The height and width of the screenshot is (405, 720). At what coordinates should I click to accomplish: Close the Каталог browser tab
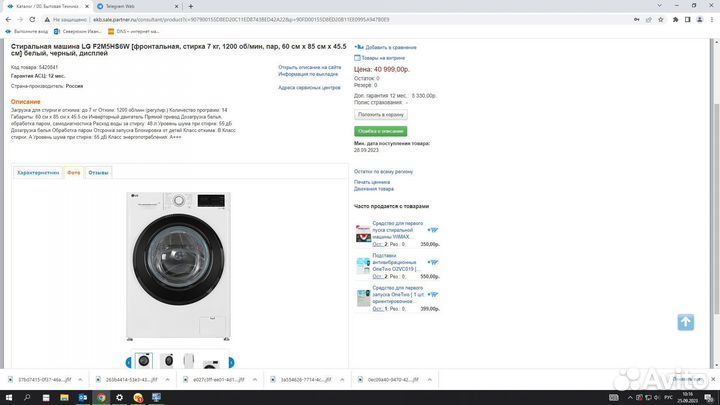(87, 6)
